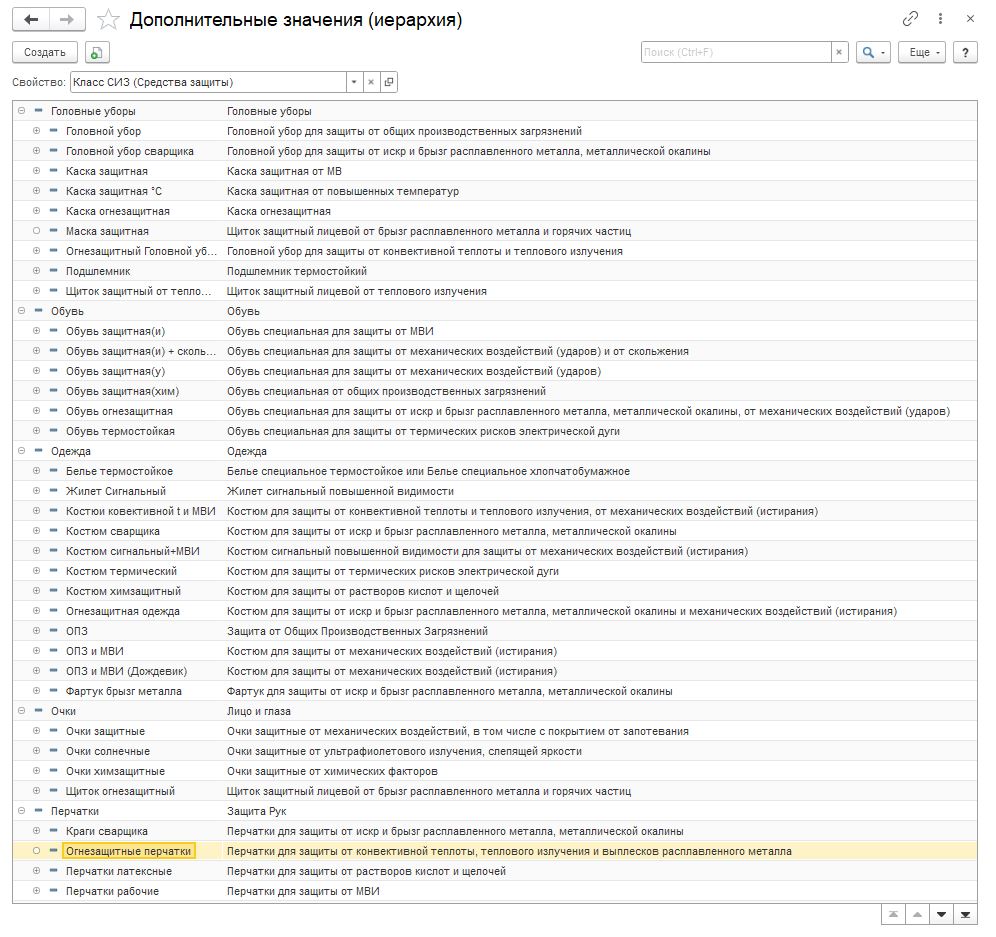Screen dimensions: 996x937
Task: Click description 'Лицо и глаза'
Action: click(x=259, y=711)
